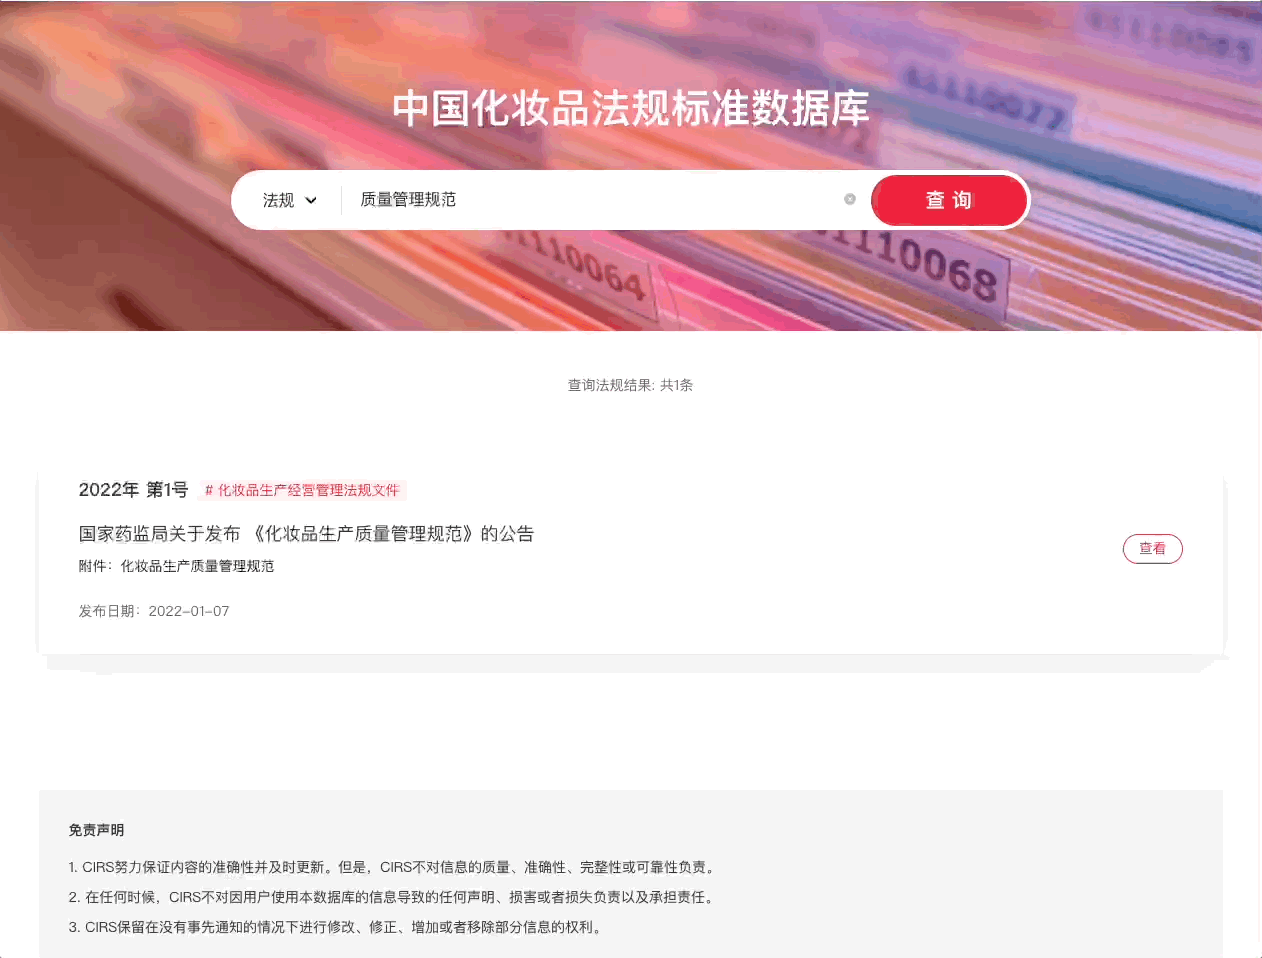The image size is (1262, 958).
Task: Click the 查看 button on the result
Action: 1152,549
